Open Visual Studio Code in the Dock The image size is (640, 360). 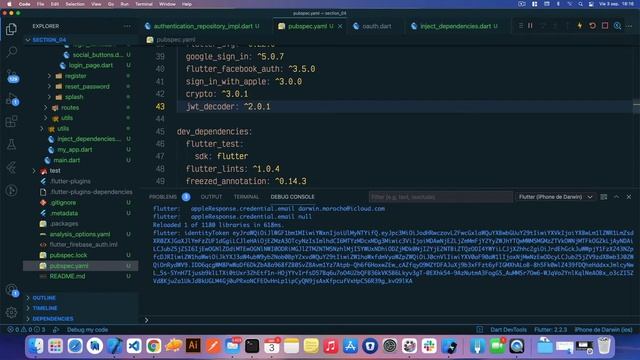134,346
